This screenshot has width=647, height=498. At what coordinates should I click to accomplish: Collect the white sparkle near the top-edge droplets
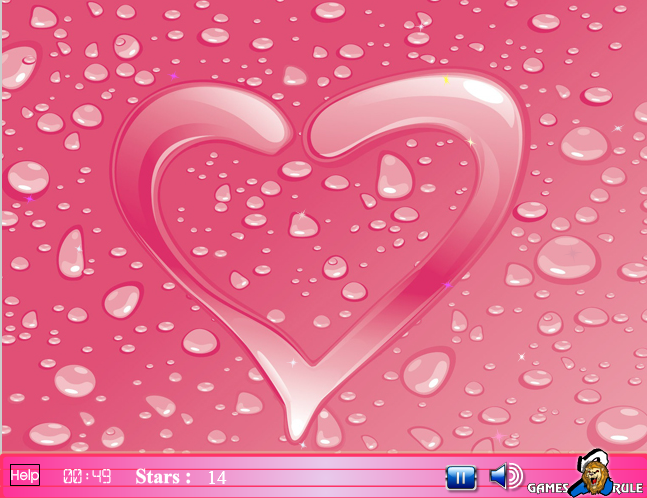(421, 27)
